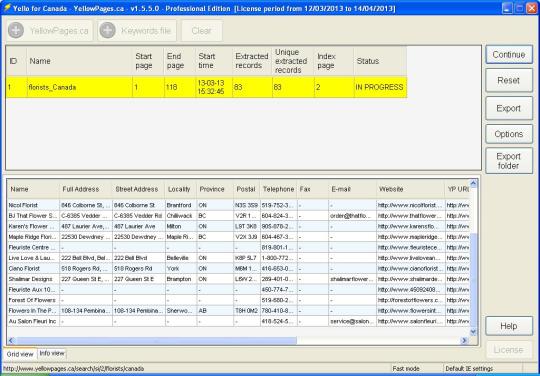
Task: Click Default IE settings in status bar
Action: [469, 369]
